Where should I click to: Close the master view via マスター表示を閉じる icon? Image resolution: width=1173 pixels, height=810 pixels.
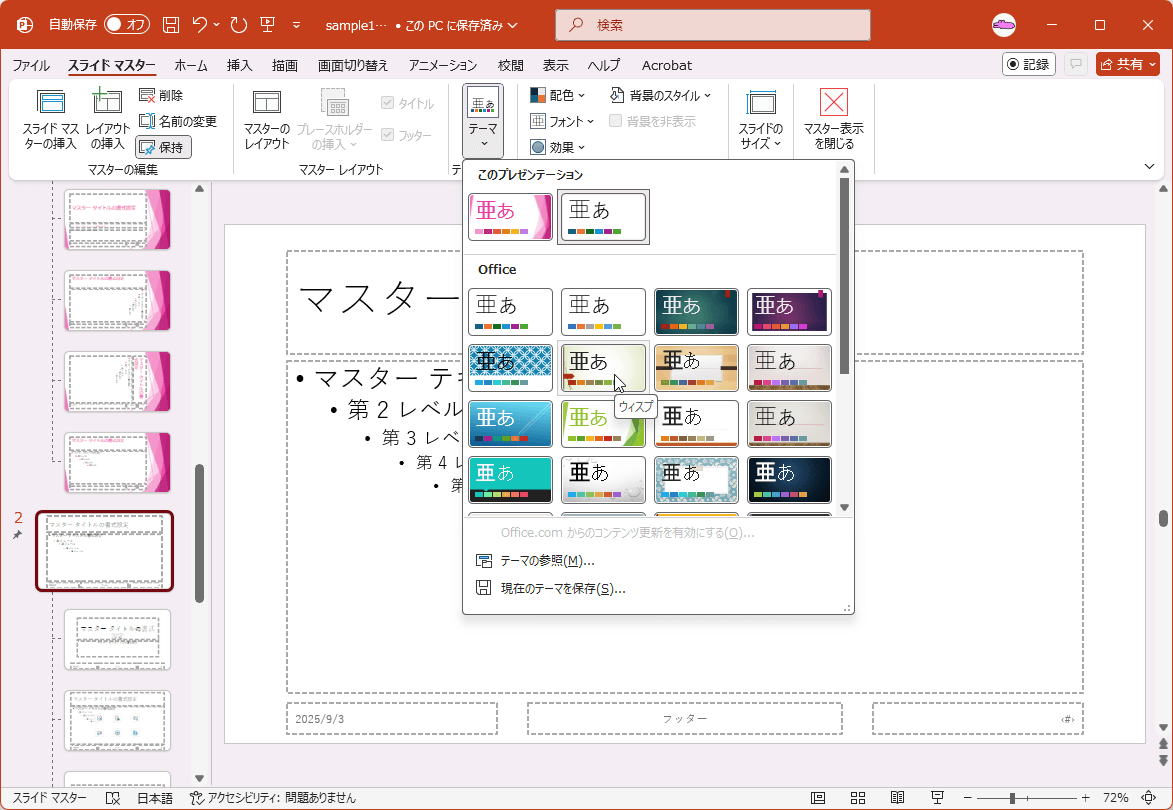[831, 120]
